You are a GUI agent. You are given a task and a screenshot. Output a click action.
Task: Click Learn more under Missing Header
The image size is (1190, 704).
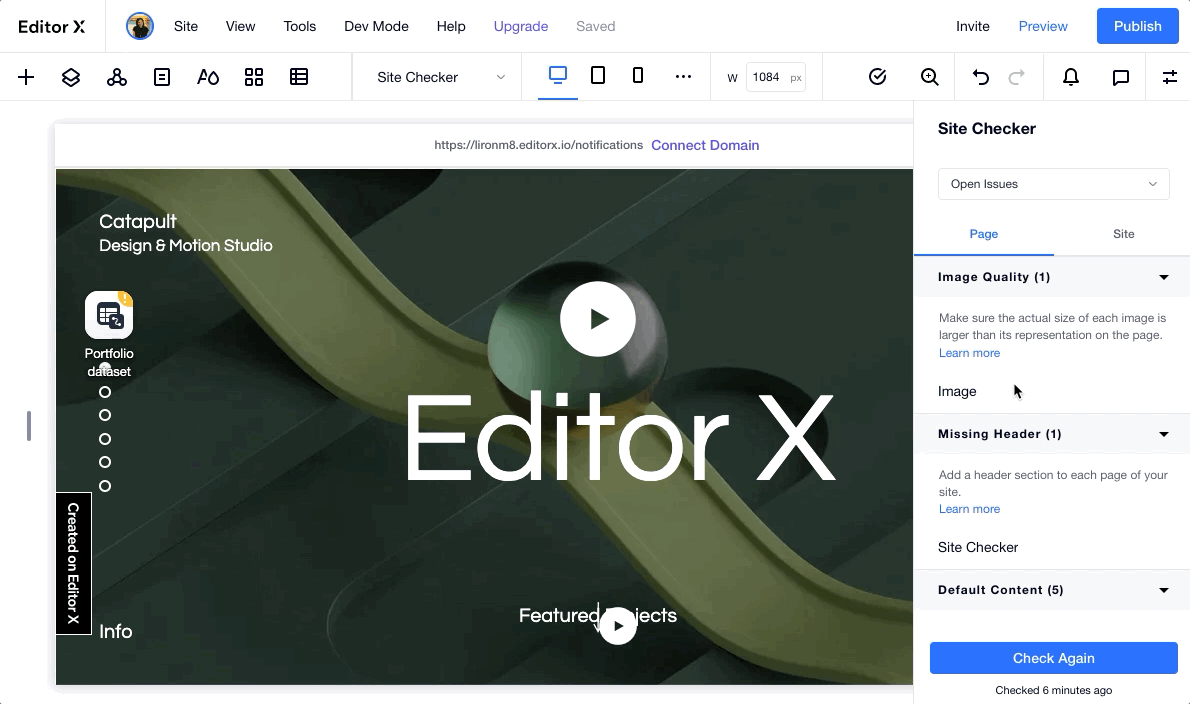pyautogui.click(x=969, y=509)
